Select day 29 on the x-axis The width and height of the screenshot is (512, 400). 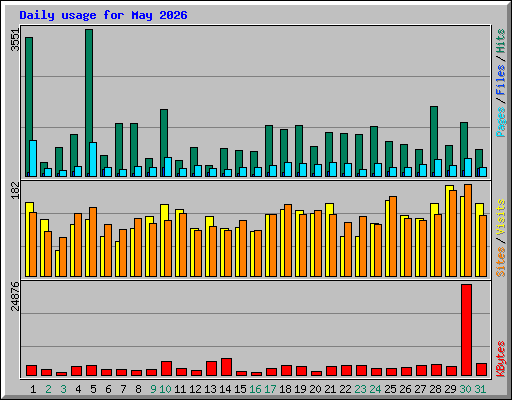pyautogui.click(x=450, y=389)
